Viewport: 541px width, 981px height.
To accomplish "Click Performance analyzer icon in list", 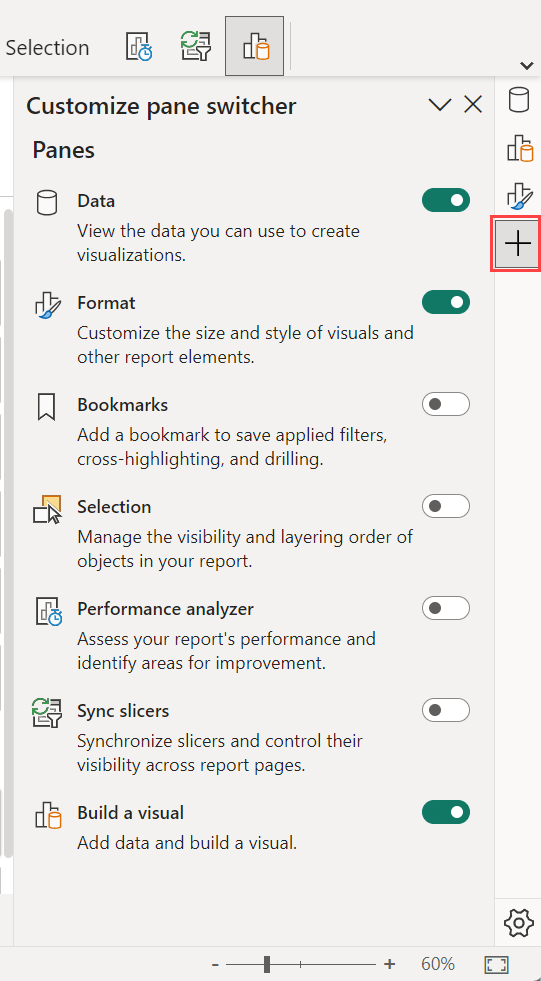I will (x=49, y=611).
